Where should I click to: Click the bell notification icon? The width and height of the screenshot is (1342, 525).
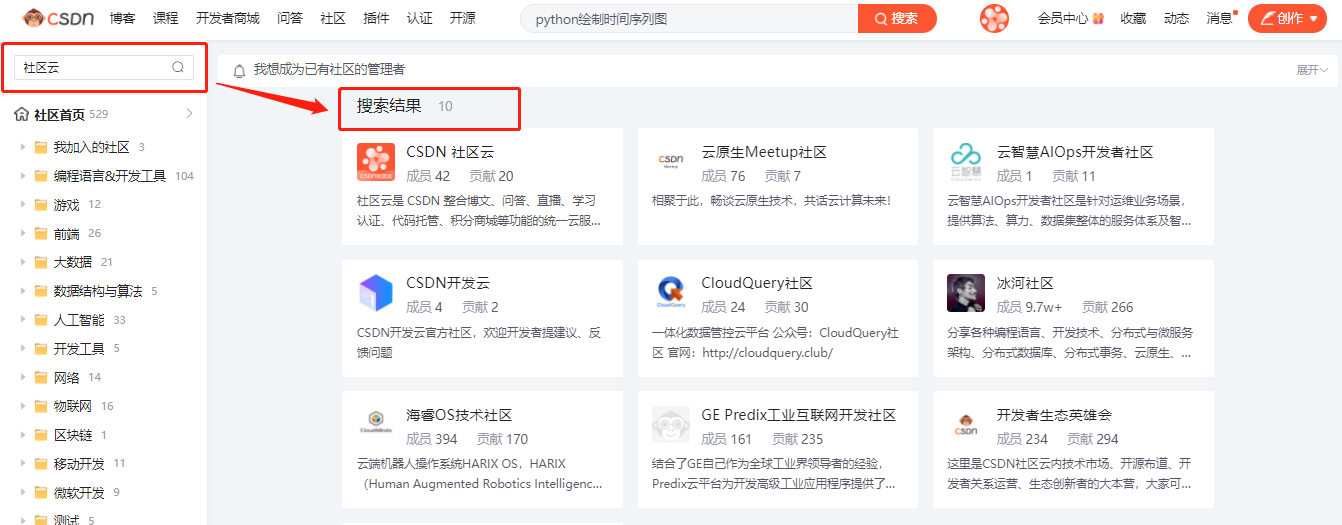(239, 71)
